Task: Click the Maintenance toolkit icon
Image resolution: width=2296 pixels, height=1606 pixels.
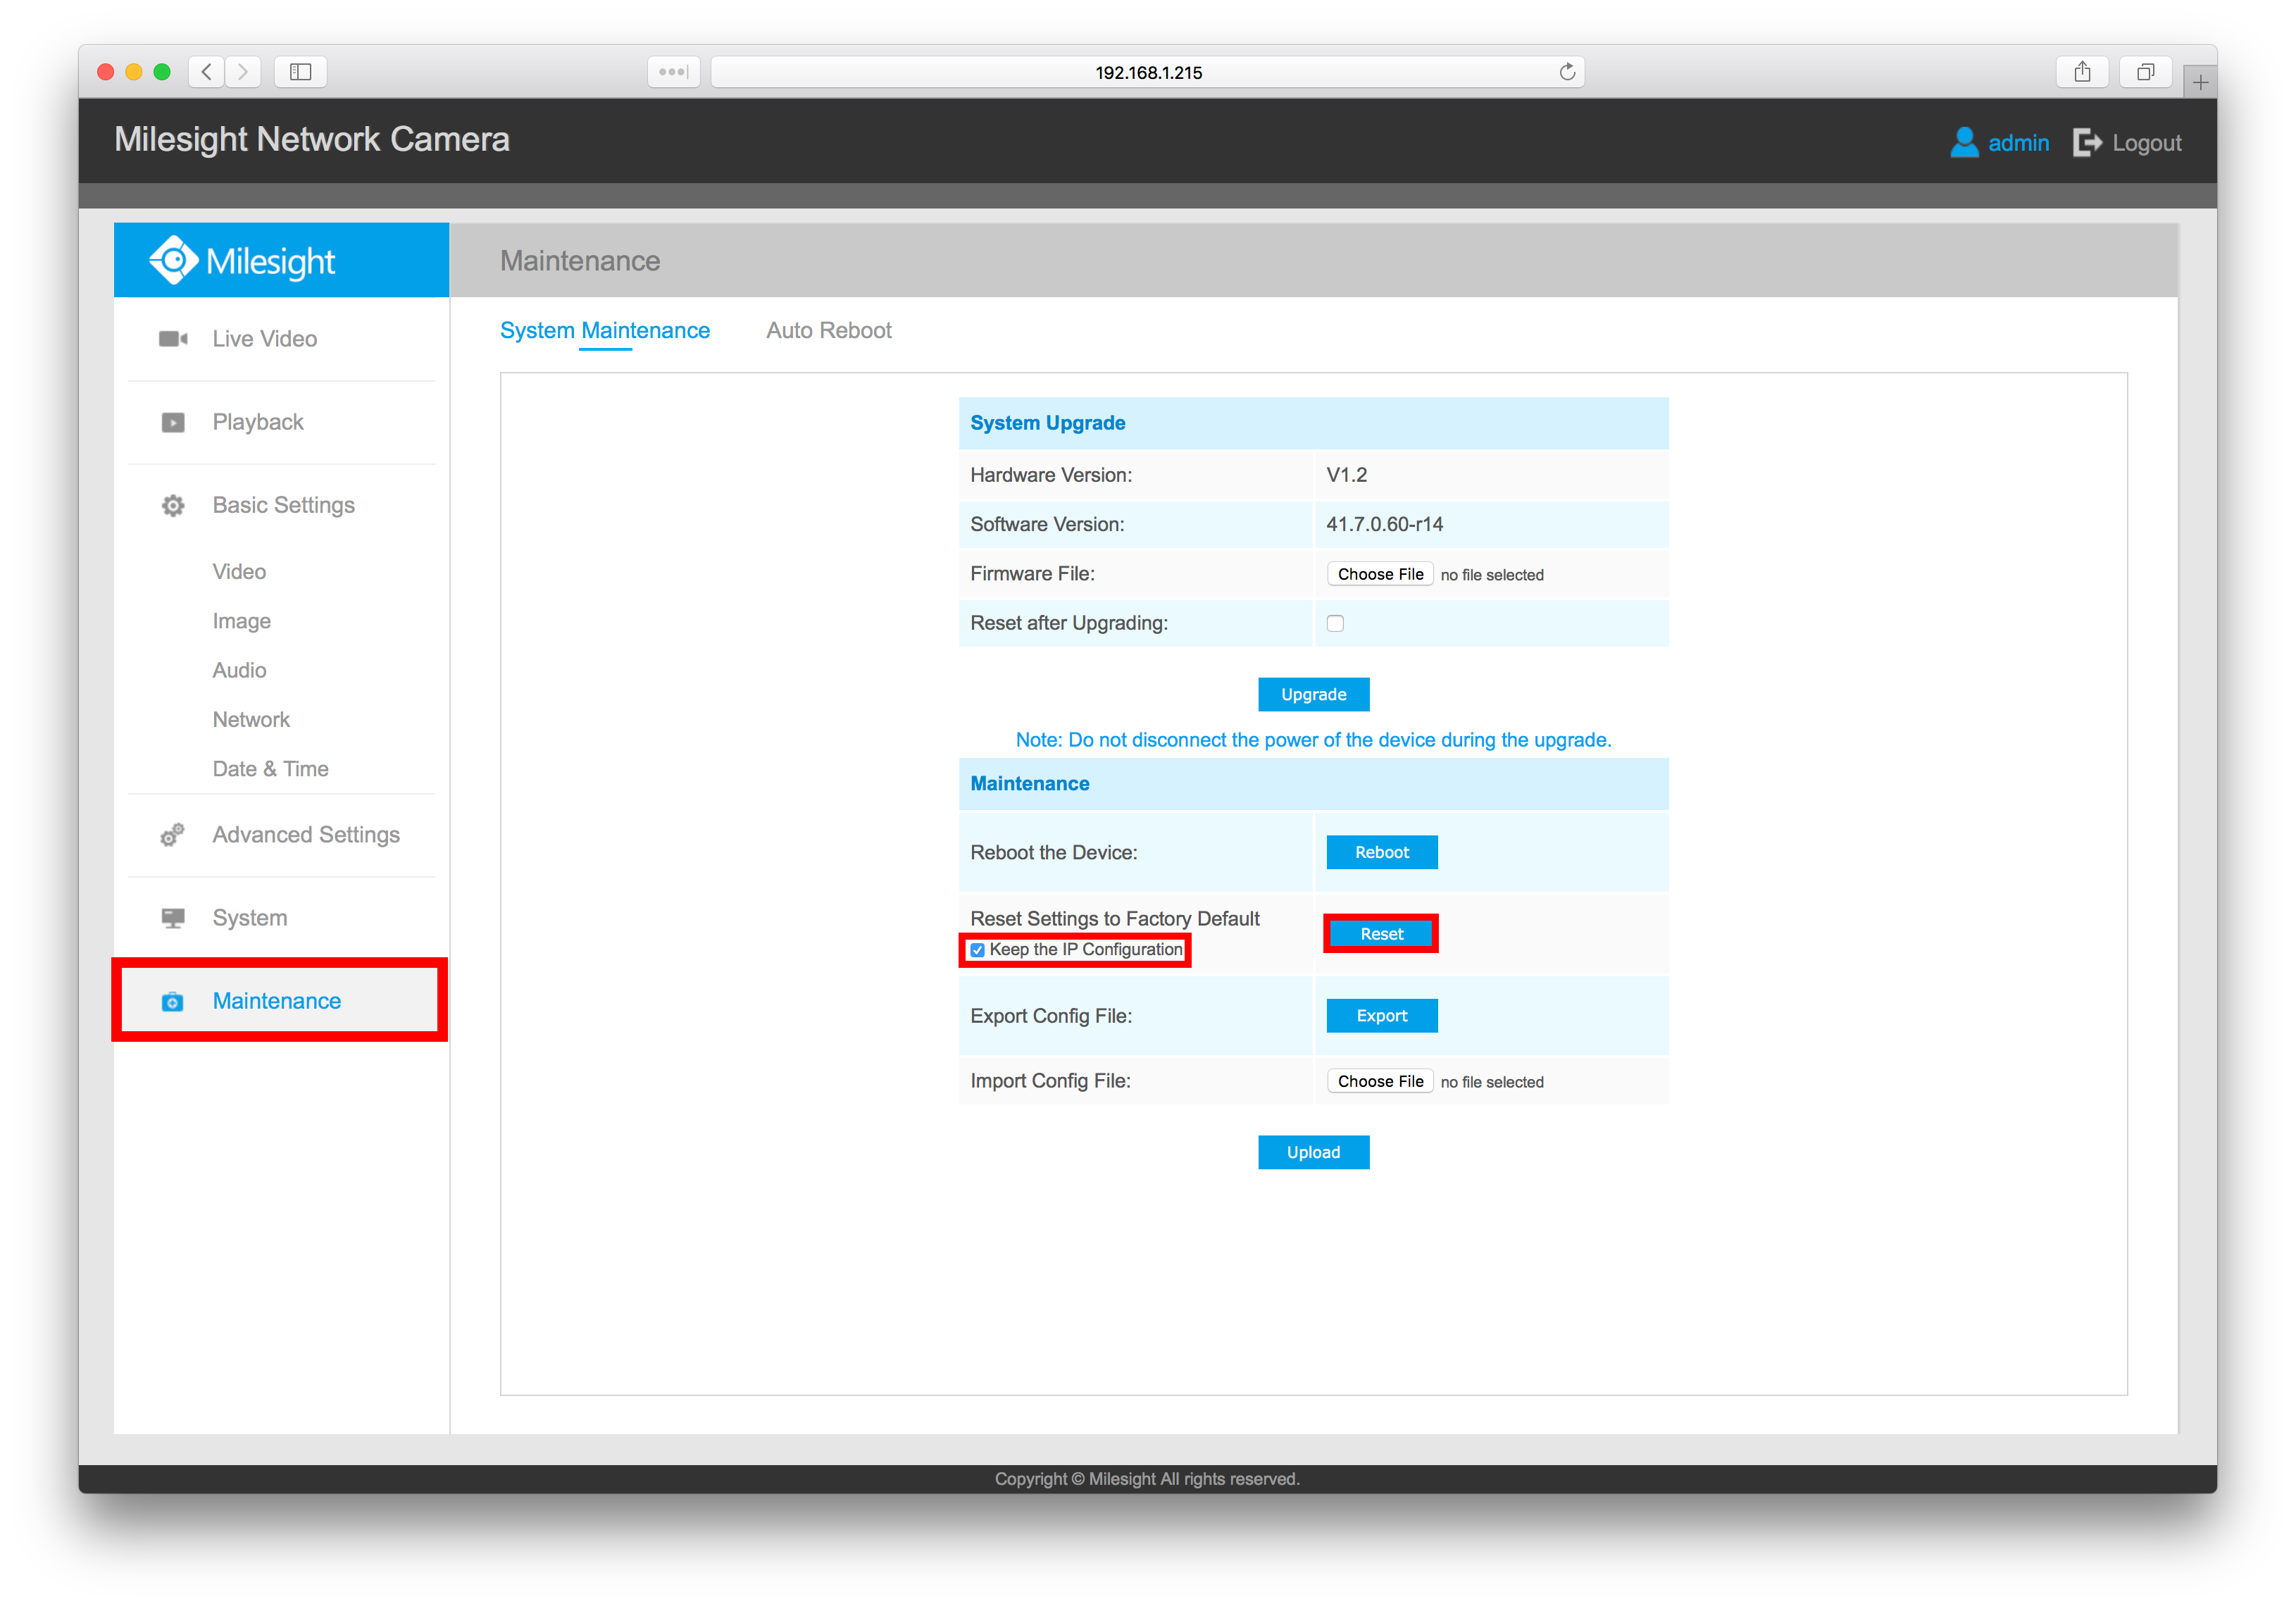Action: [x=173, y=1001]
